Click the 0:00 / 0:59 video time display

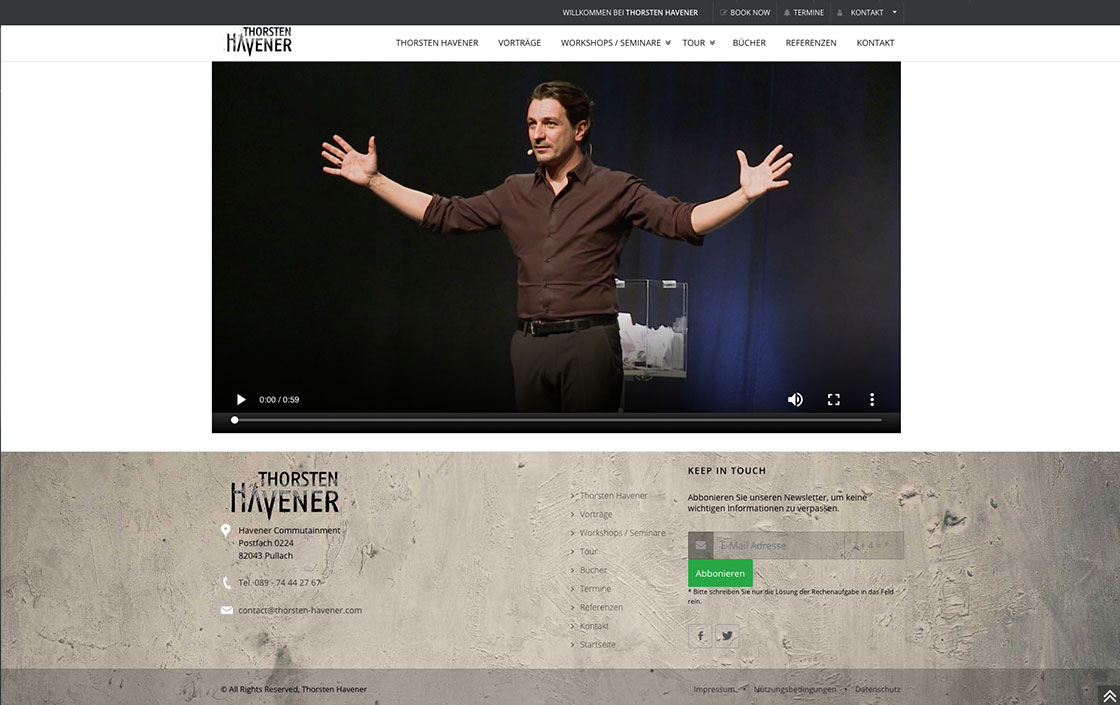coord(279,400)
